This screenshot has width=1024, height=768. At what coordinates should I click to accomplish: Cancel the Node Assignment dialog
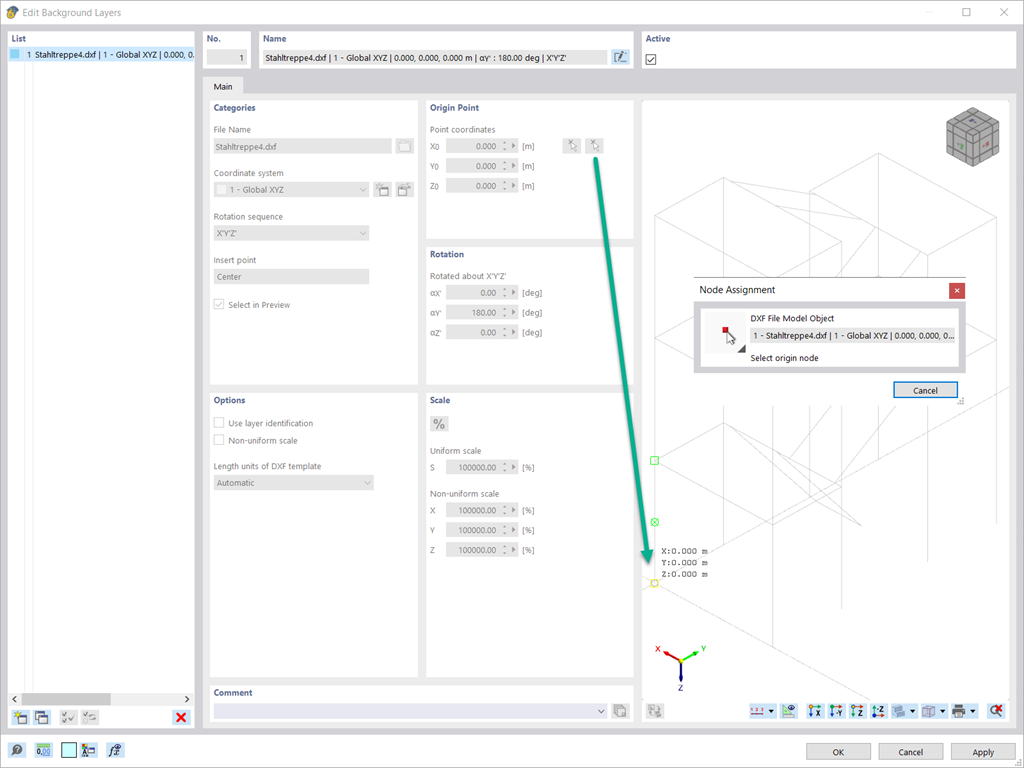925,390
